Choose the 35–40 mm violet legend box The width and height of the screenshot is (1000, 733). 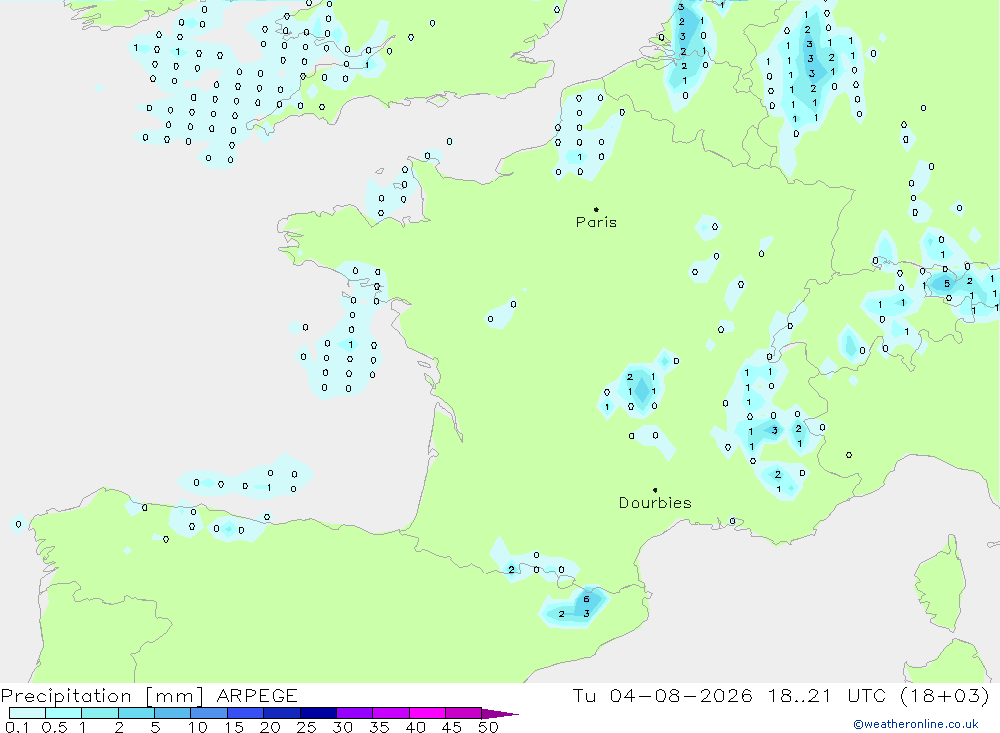(391, 713)
